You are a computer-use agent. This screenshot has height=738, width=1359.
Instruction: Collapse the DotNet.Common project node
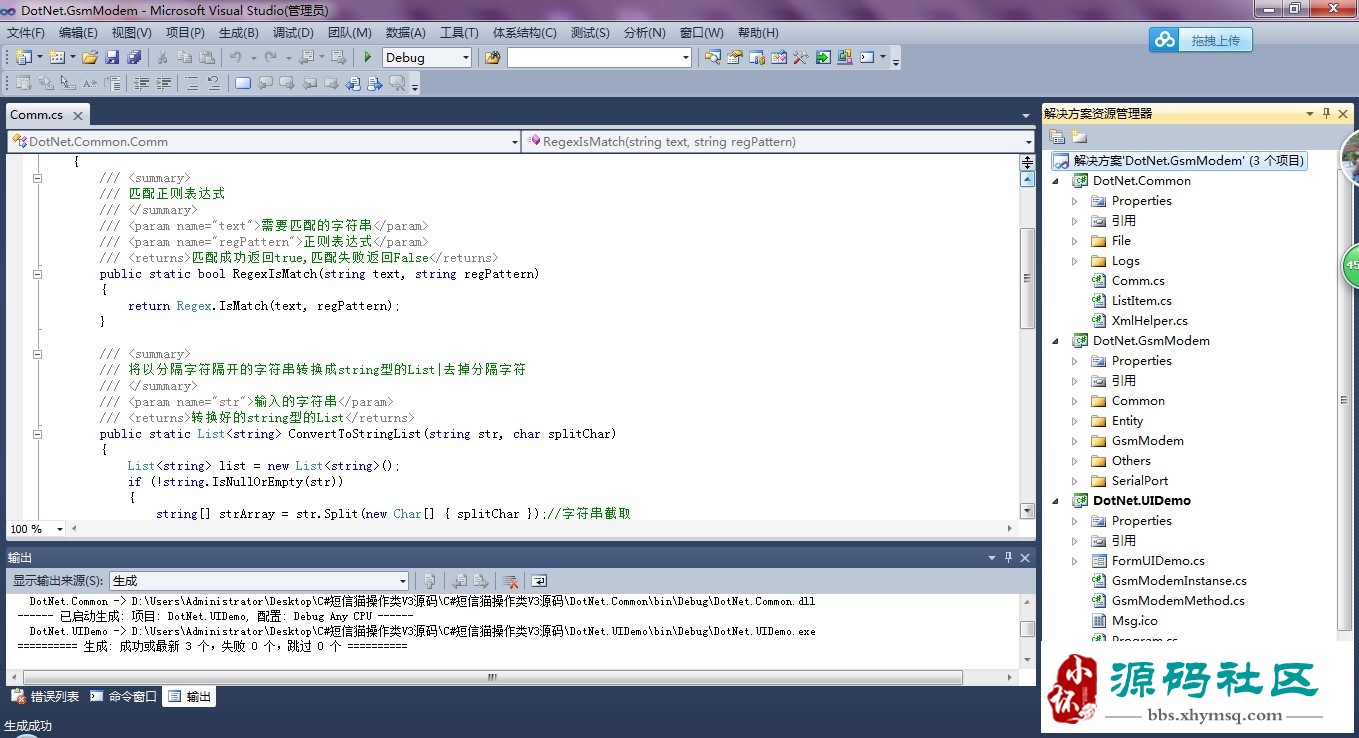pos(1056,181)
